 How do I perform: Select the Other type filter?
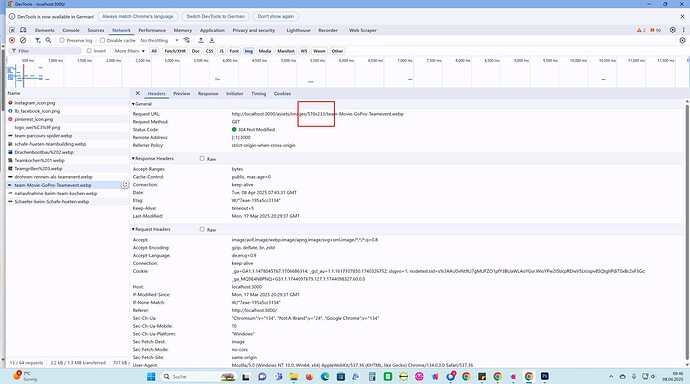tap(337, 51)
